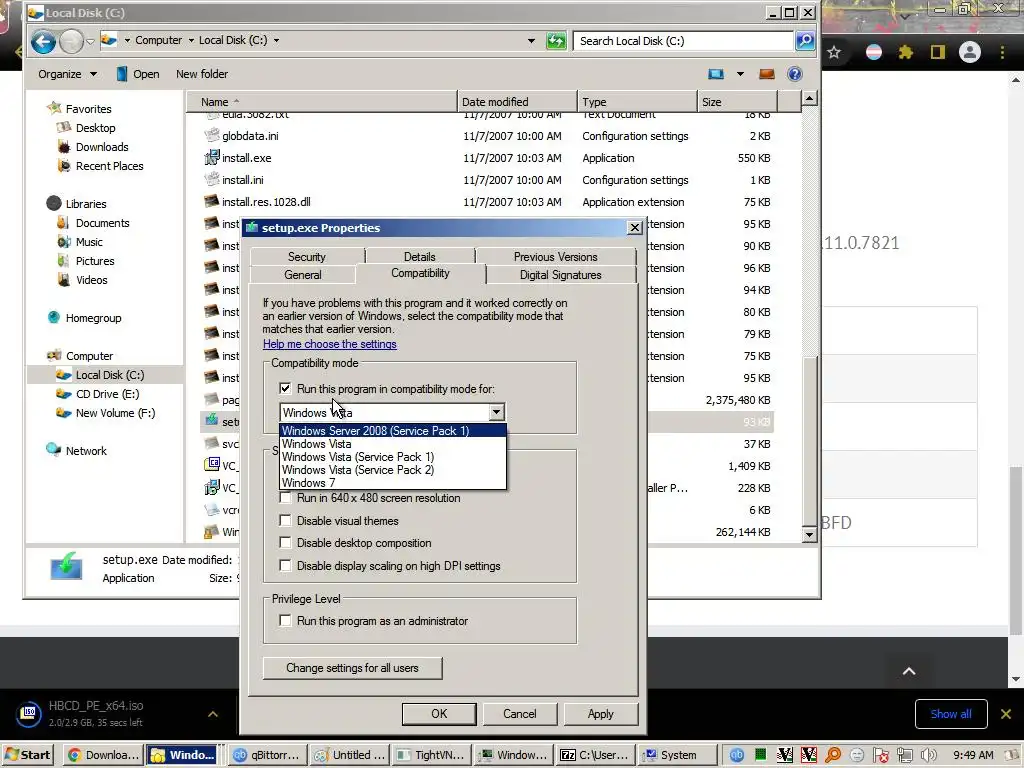Open Downloads in the Favorites list

[x=102, y=147]
